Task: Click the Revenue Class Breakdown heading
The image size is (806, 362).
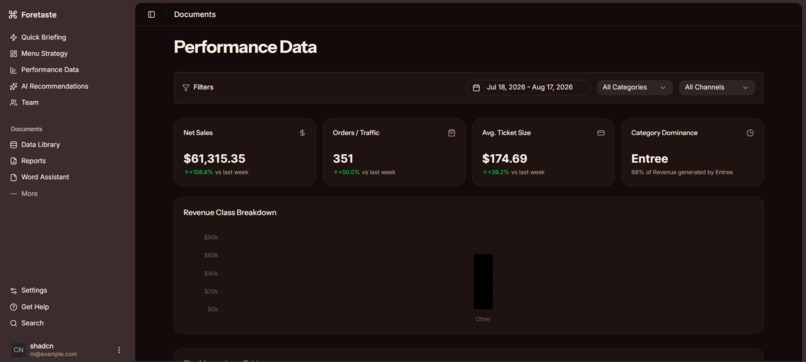Action: tap(230, 212)
